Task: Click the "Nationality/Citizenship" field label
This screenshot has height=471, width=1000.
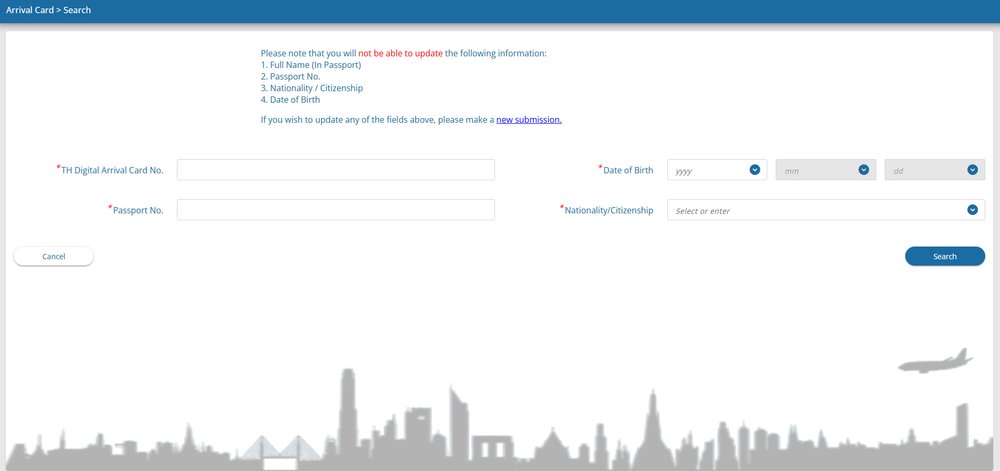Action: pos(608,210)
